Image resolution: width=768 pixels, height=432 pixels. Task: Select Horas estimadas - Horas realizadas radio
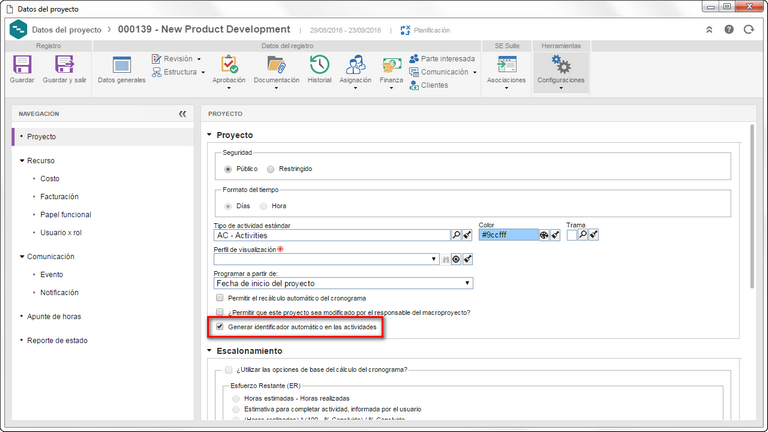pyautogui.click(x=236, y=399)
